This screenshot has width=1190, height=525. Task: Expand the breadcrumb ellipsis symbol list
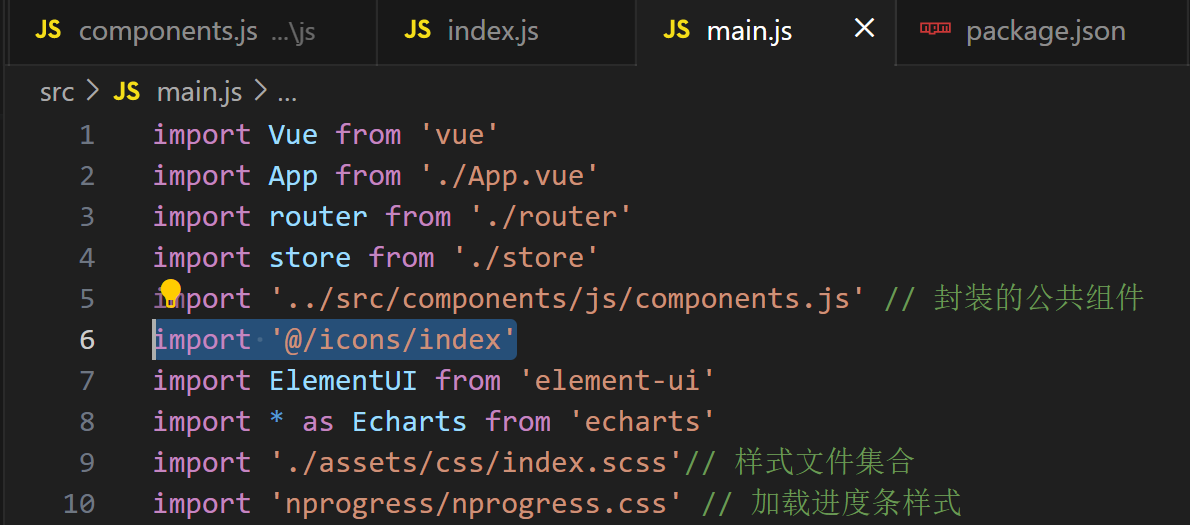pos(287,93)
